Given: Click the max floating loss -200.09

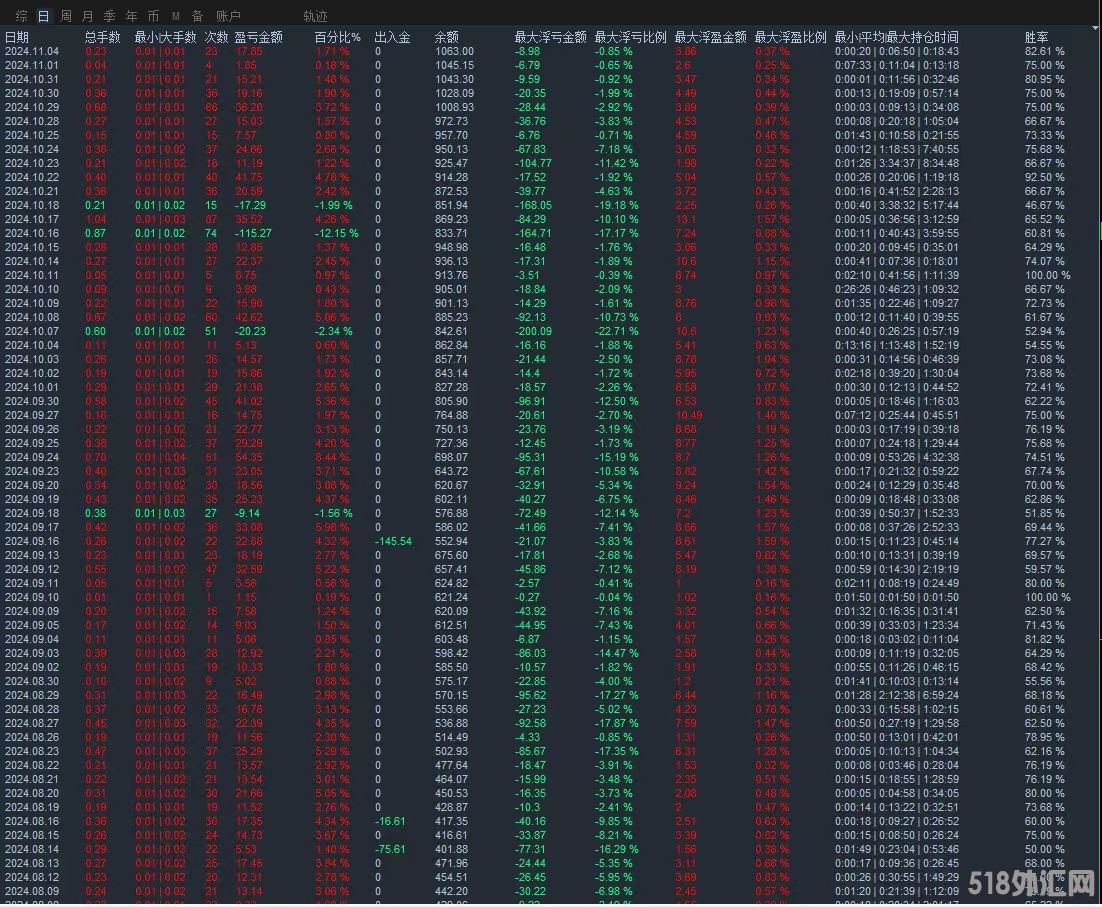Looking at the screenshot, I should pos(533,331).
